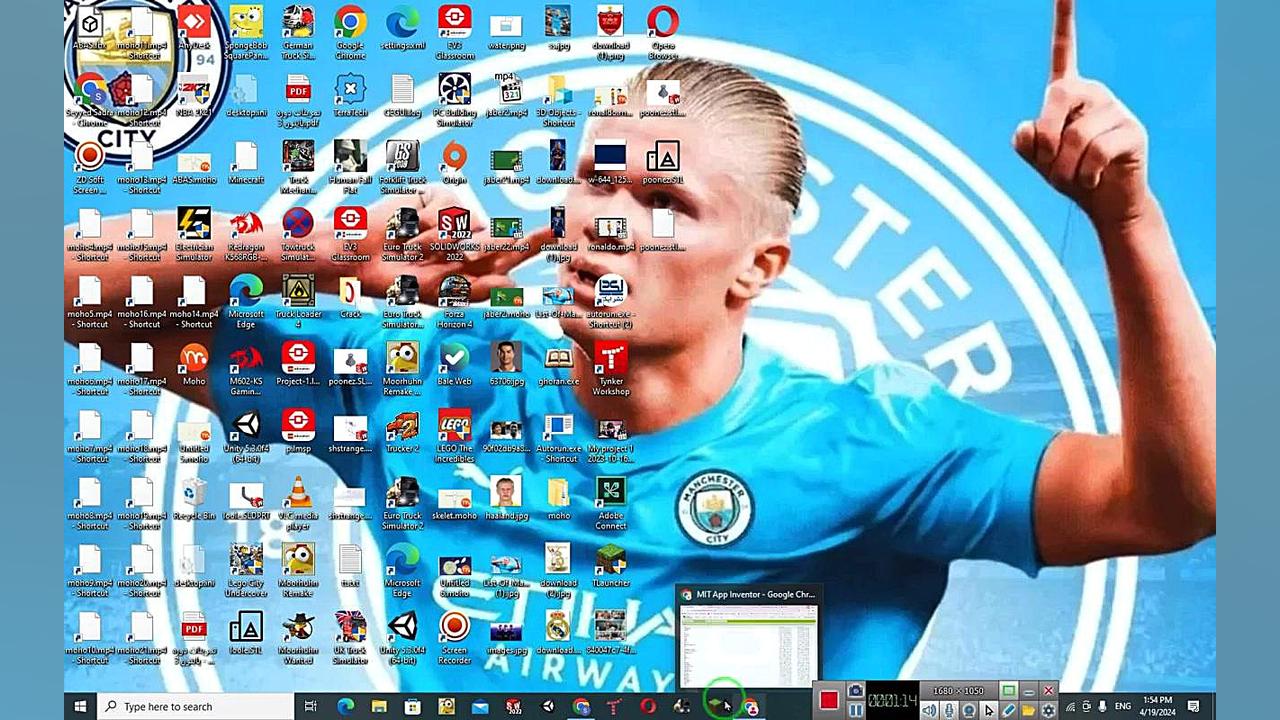Open File Explorer from the taskbar
Image resolution: width=1280 pixels, height=720 pixels.
379,707
